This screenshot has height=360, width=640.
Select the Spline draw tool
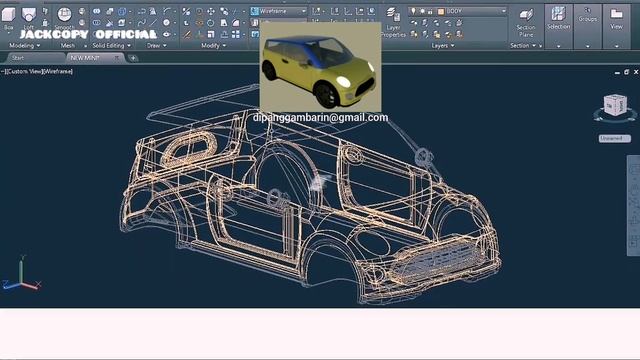142,23
